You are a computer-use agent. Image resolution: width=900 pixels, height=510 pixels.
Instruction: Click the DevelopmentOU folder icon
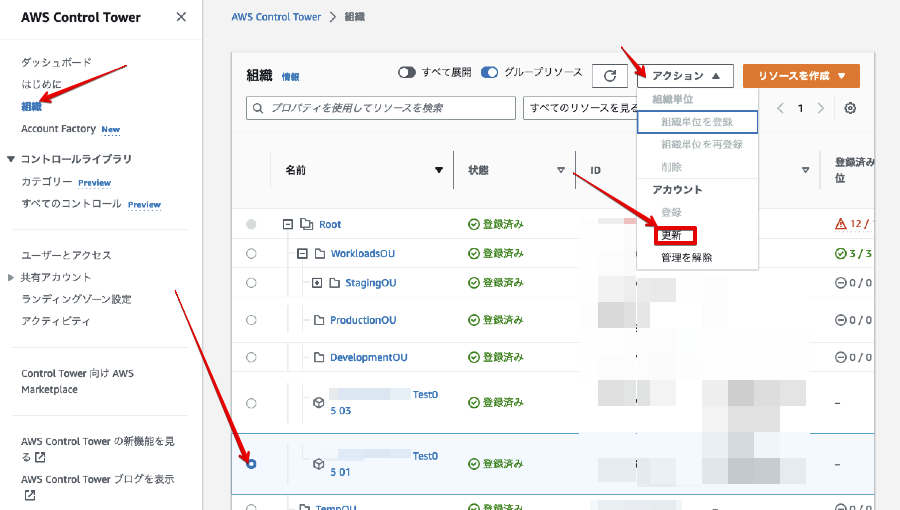tap(319, 357)
